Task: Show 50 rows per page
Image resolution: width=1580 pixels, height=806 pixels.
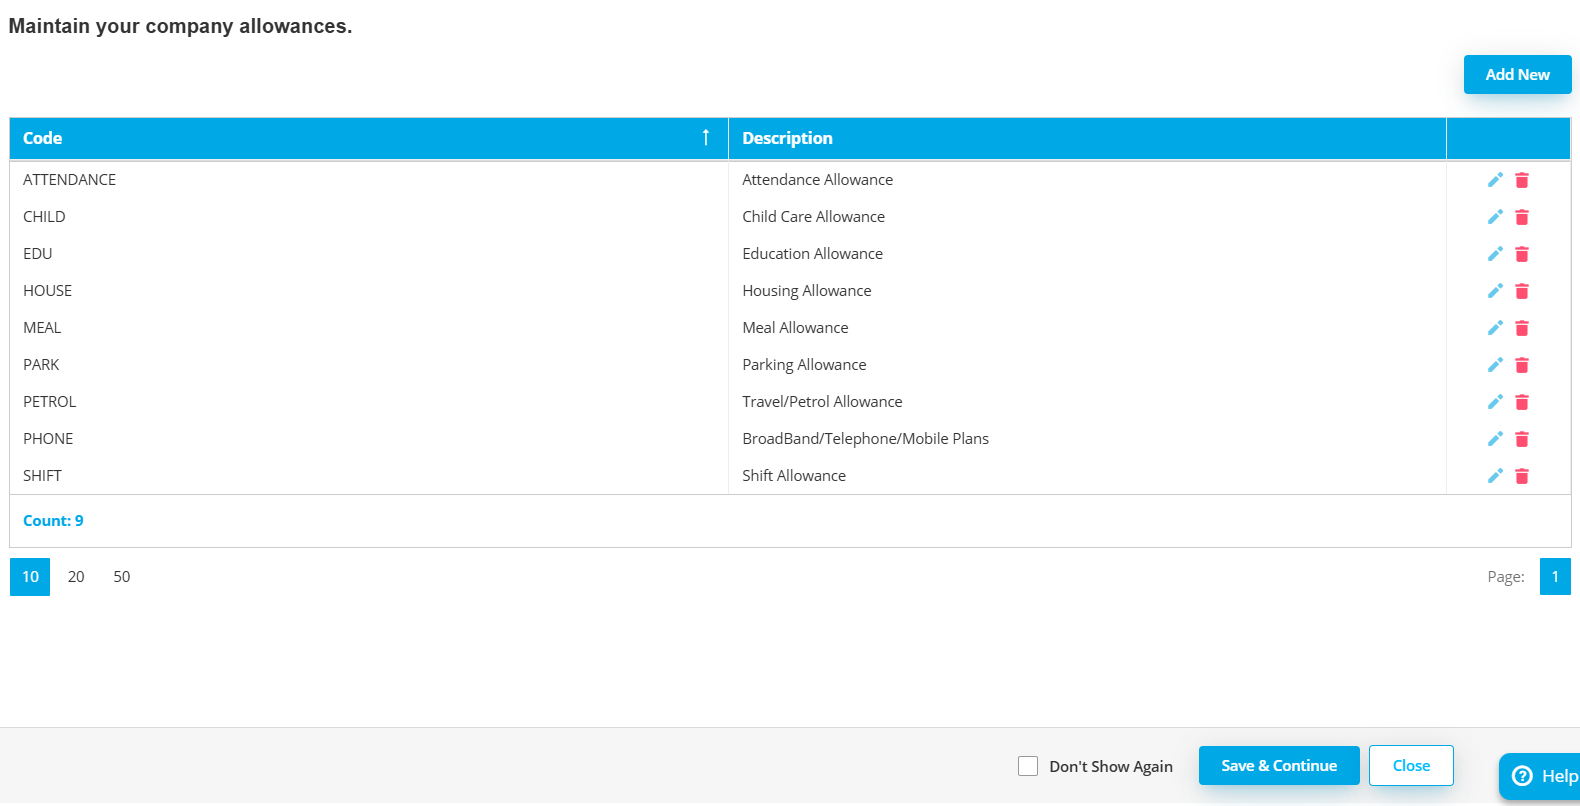Action: [122, 577]
